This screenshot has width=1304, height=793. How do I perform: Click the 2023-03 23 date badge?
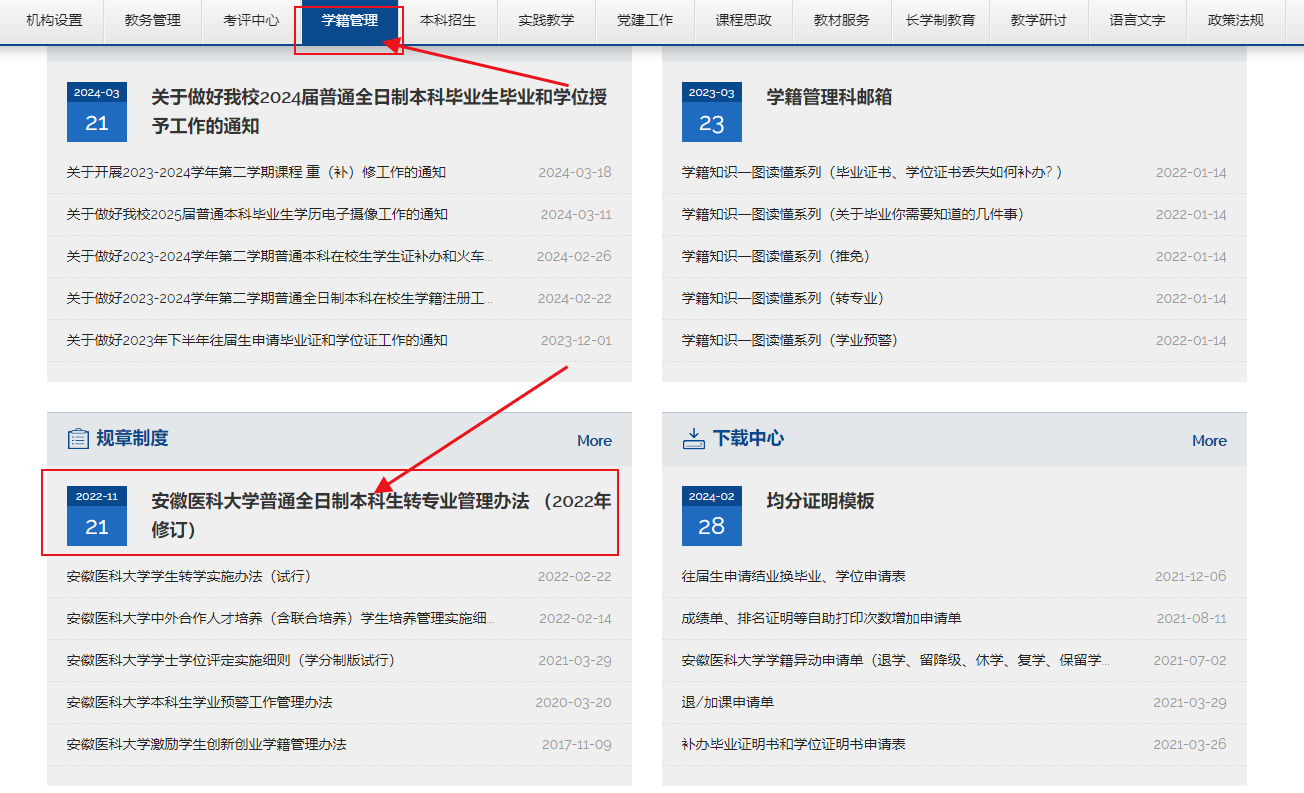tap(712, 112)
